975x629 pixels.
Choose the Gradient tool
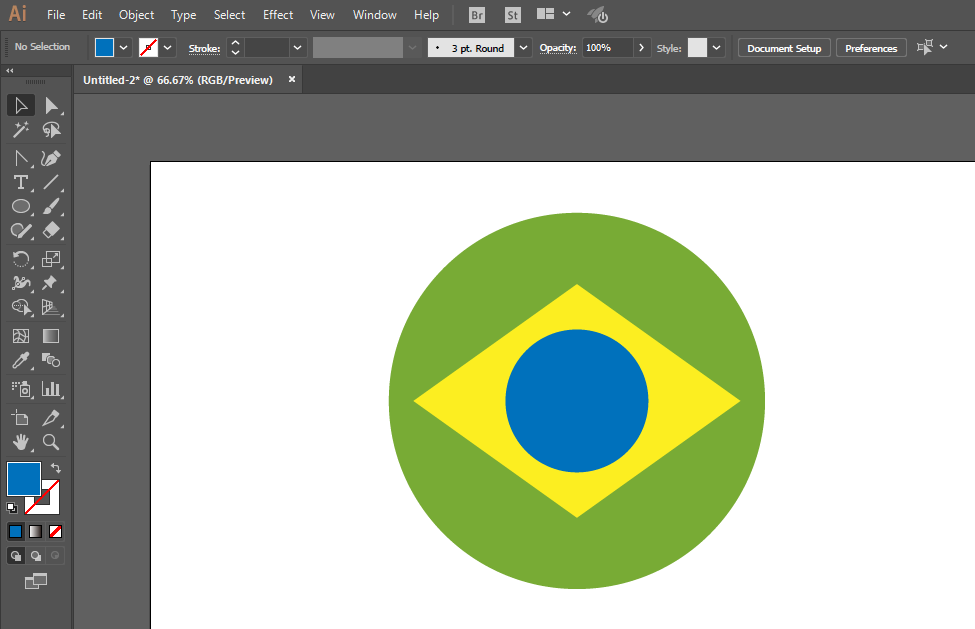pyautogui.click(x=51, y=336)
